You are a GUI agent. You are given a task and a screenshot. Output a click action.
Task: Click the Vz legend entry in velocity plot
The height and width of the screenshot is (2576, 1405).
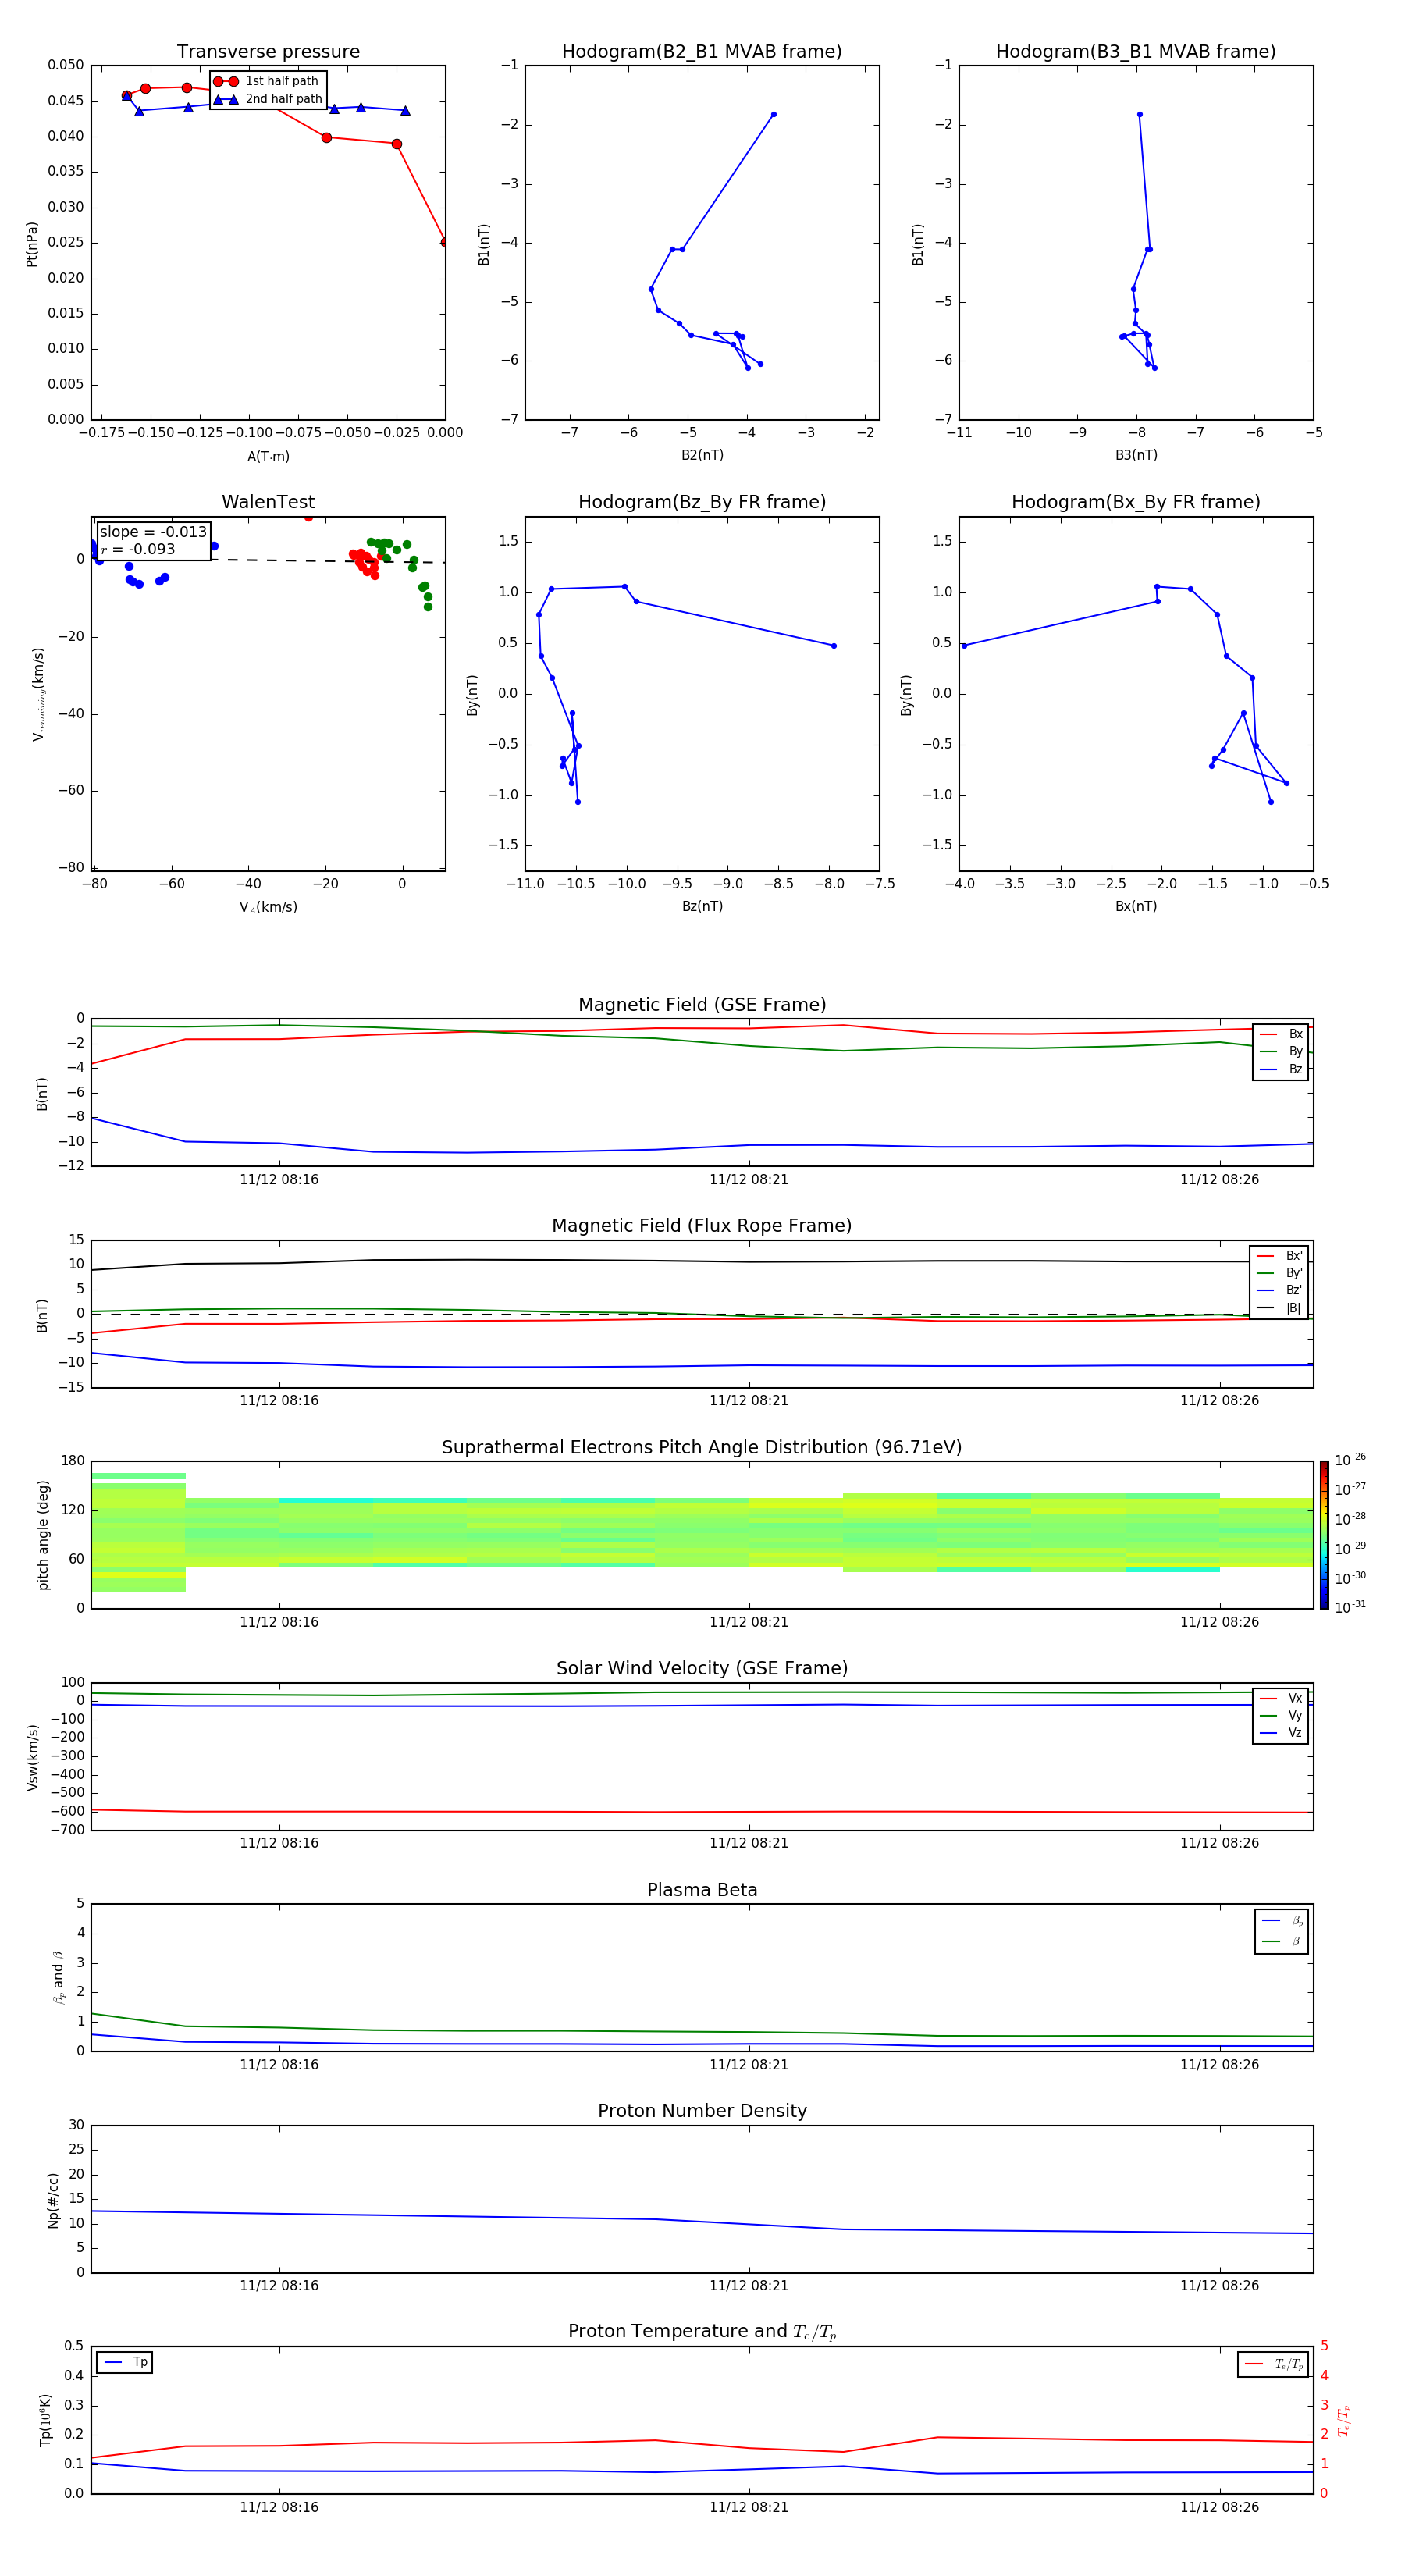pyautogui.click(x=1281, y=1732)
